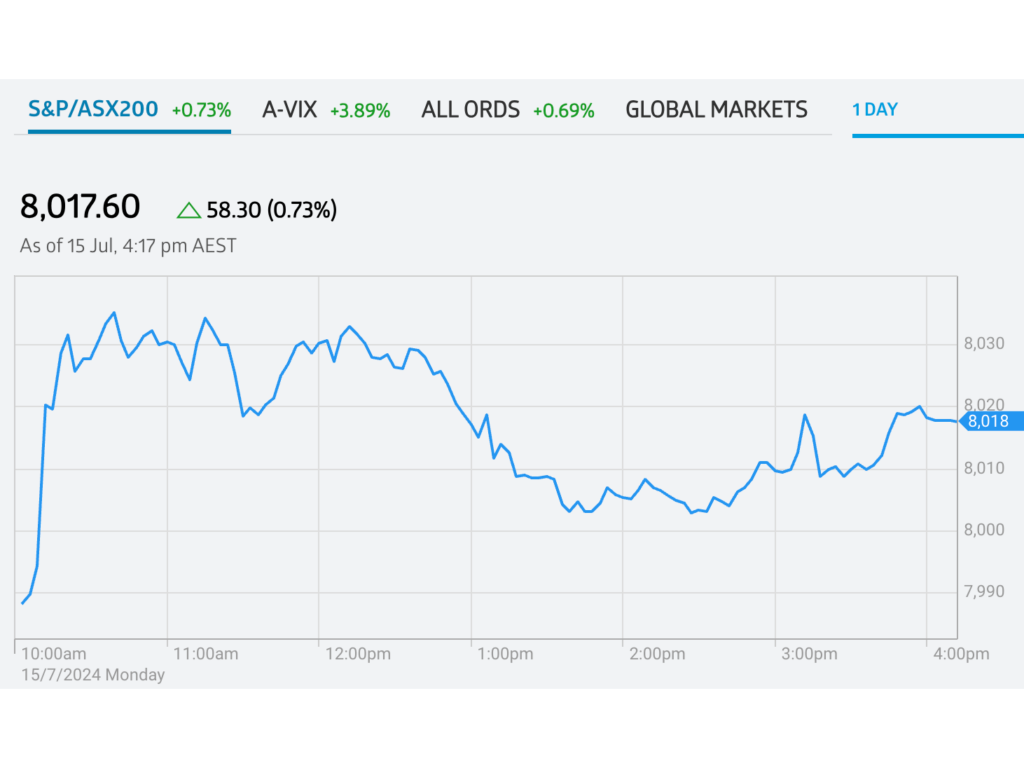Click the green up-triangle change indicator

189,210
